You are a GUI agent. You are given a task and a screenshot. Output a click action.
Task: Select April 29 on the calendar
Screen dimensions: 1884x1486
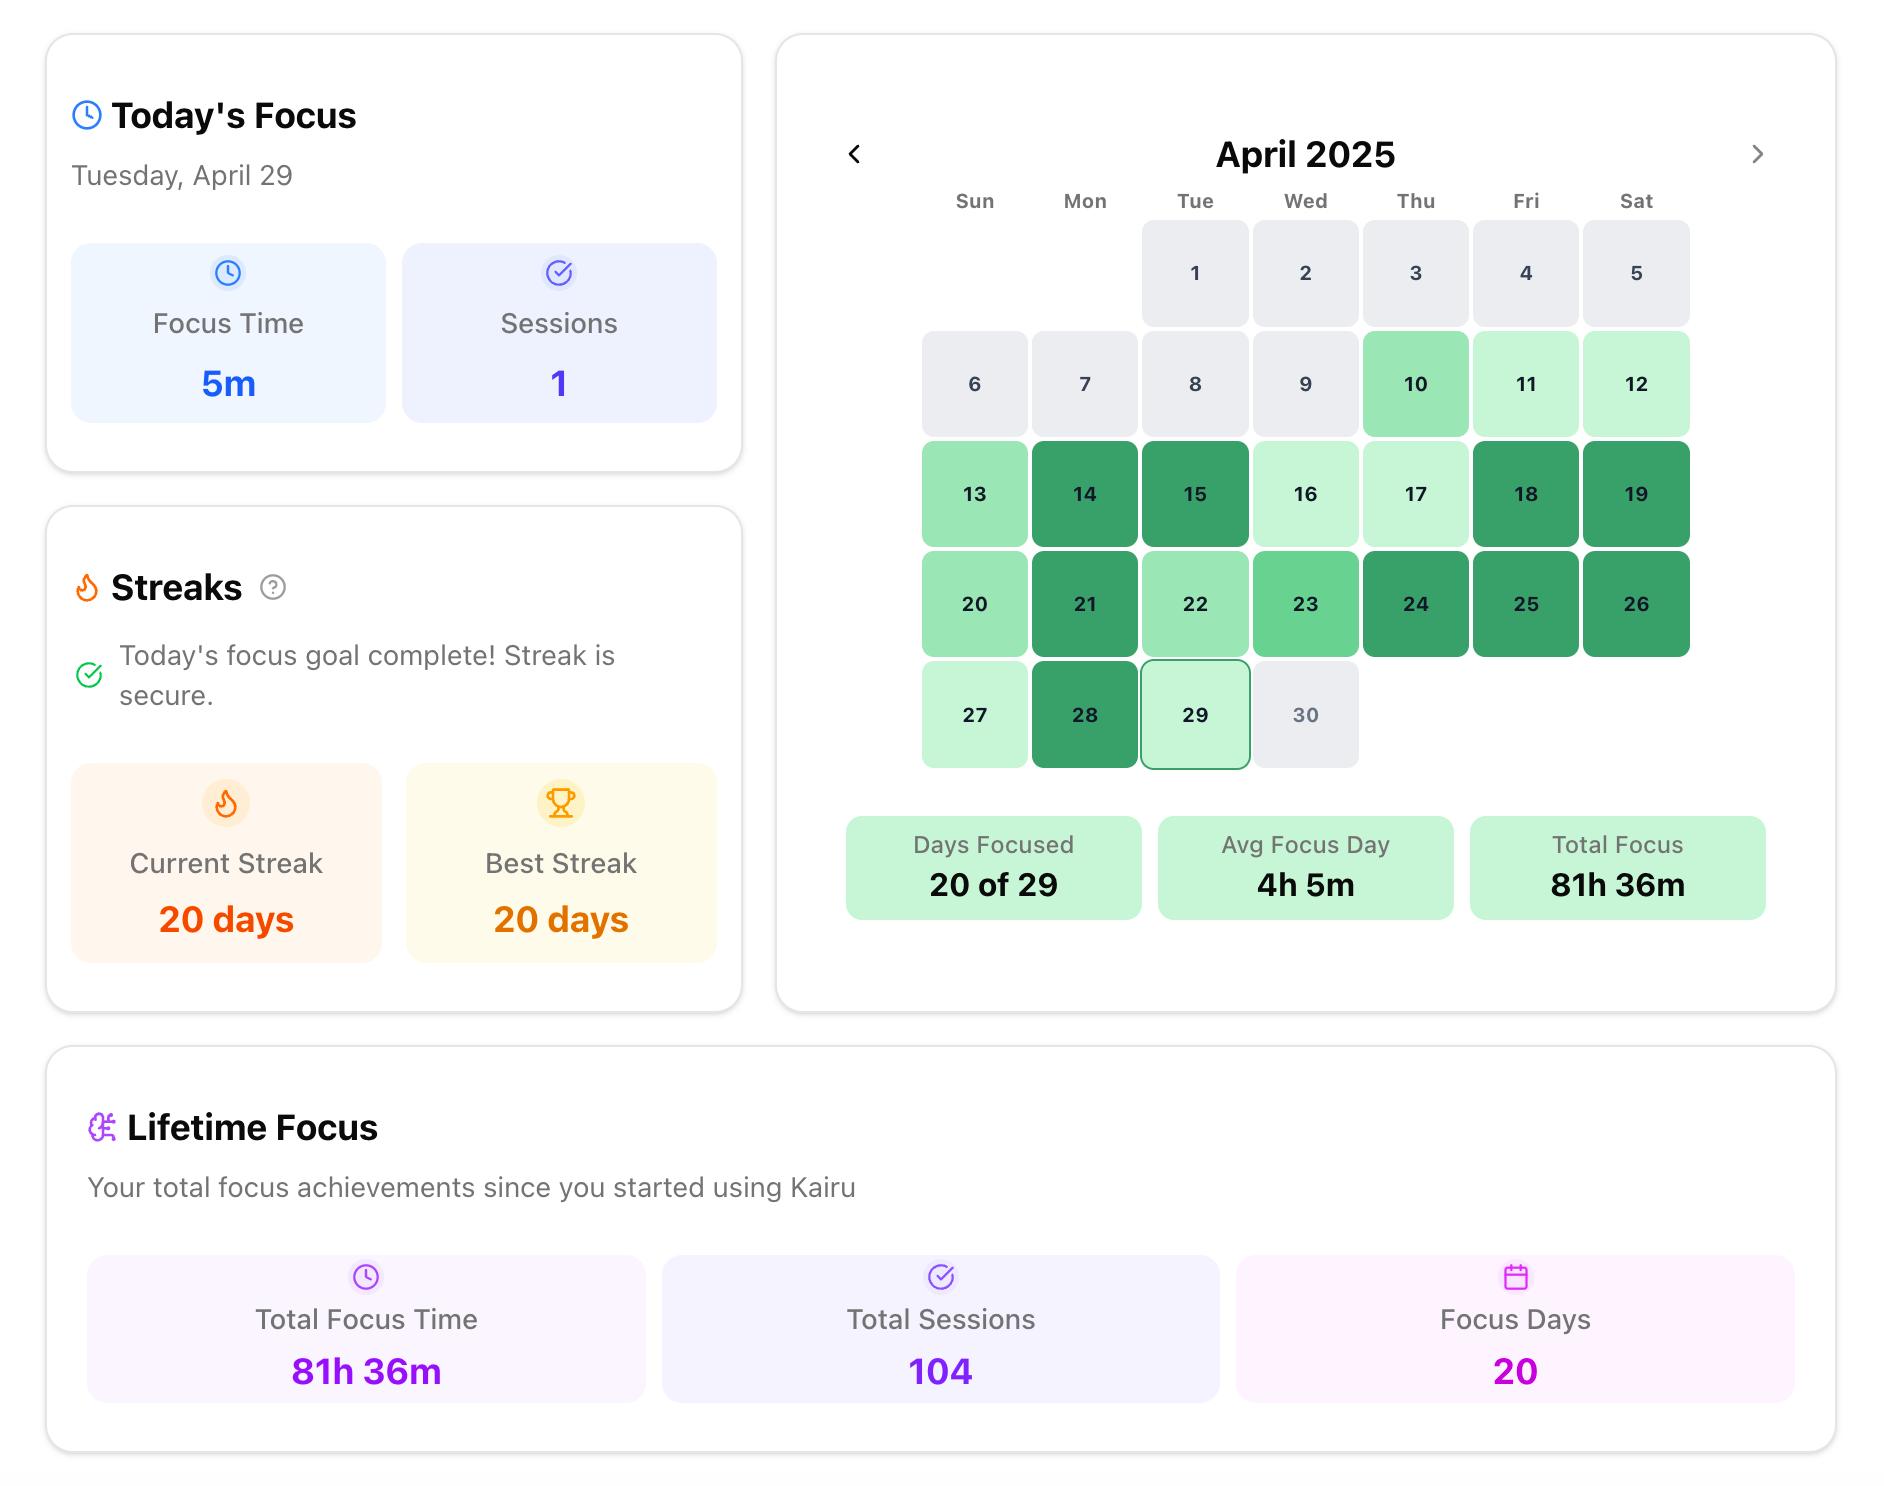click(1195, 715)
